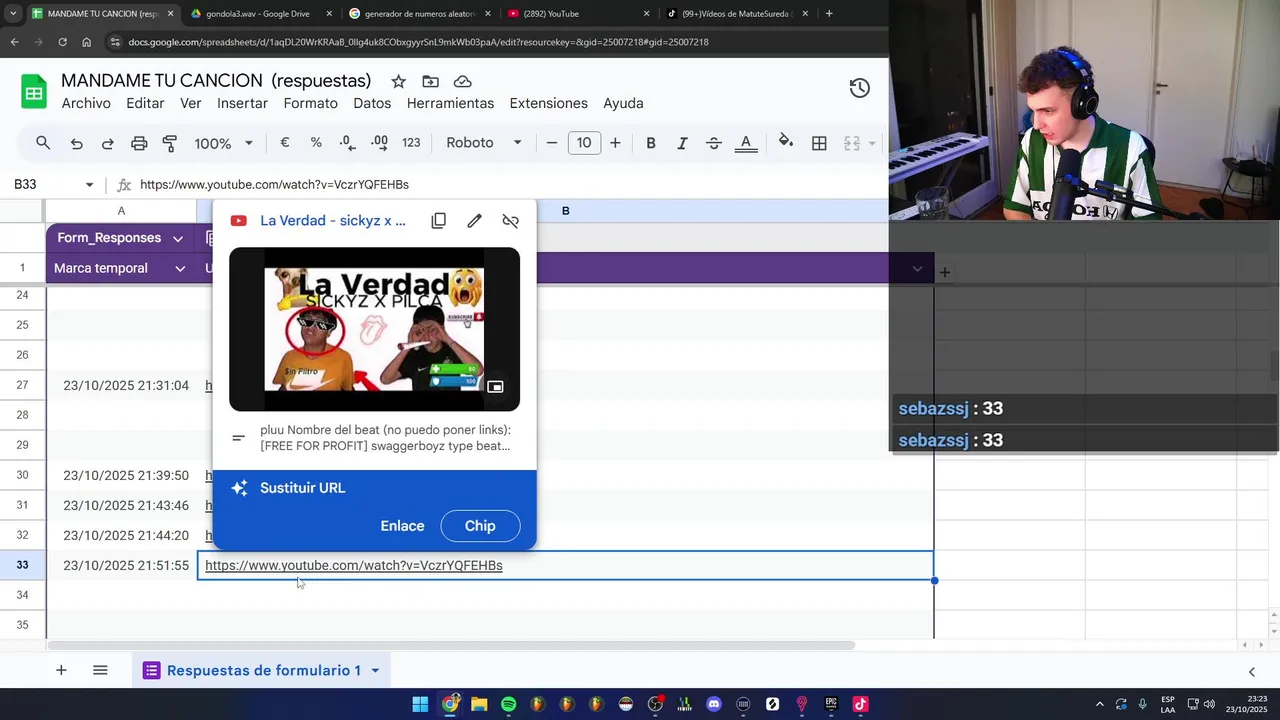Screen dimensions: 1280x720
Task: Show all sheets list
Action: (100, 670)
